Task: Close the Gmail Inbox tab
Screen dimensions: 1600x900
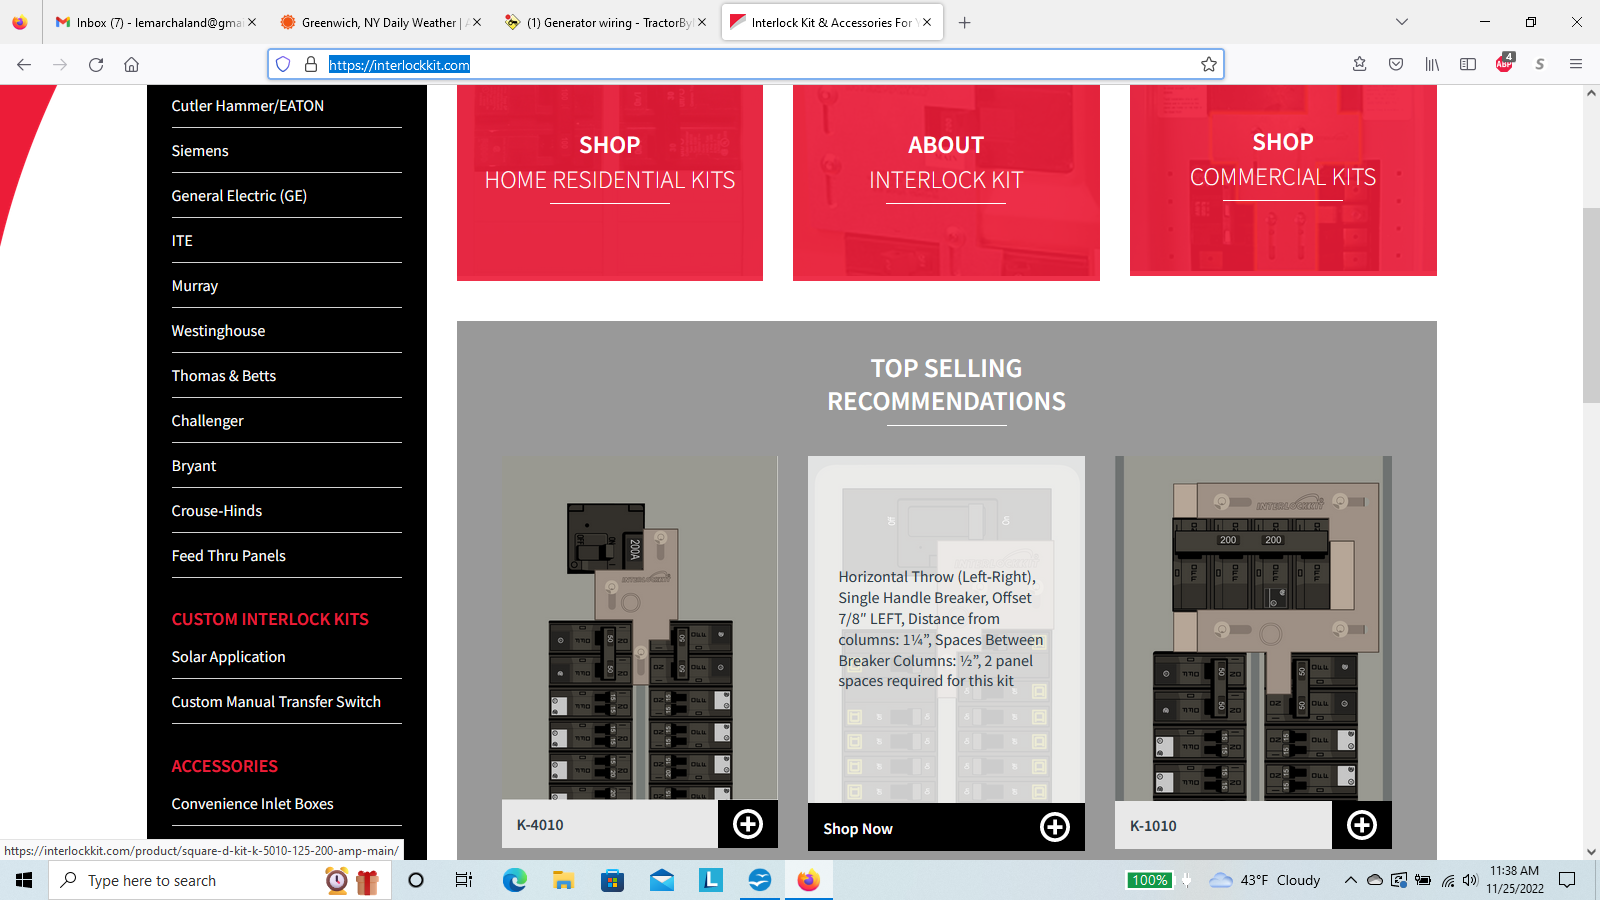Action: click(x=251, y=22)
